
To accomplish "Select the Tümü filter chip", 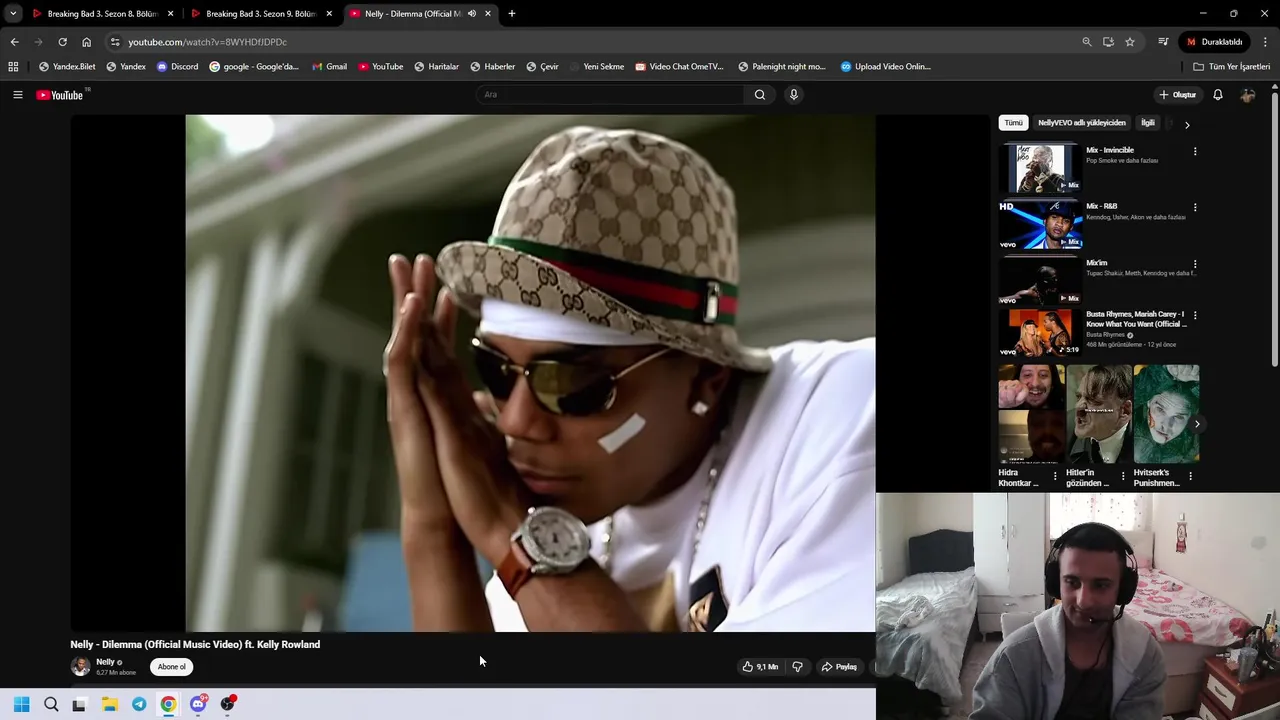I will click(x=1014, y=123).
